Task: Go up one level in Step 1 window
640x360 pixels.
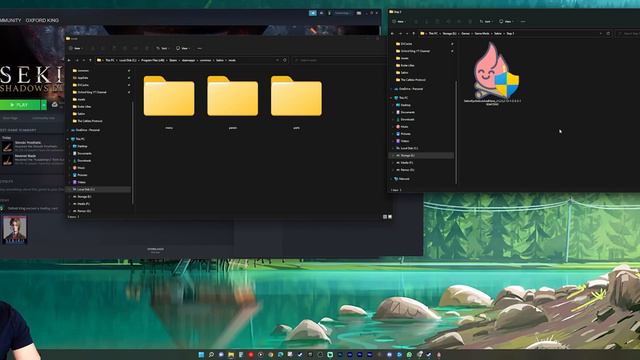Action: pyautogui.click(x=413, y=33)
